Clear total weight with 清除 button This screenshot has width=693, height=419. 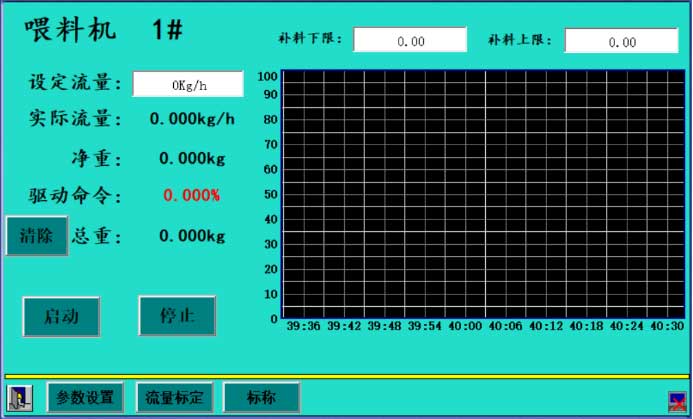[37, 236]
